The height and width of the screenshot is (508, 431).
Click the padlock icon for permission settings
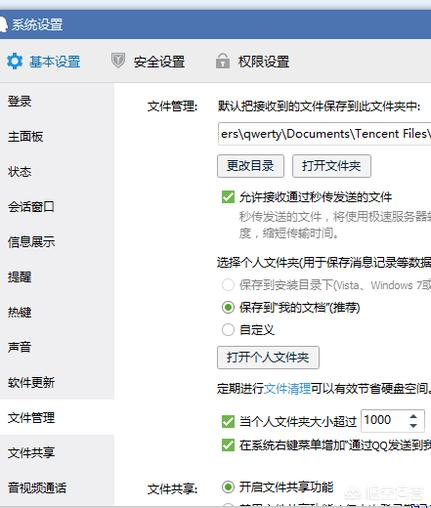click(x=222, y=61)
